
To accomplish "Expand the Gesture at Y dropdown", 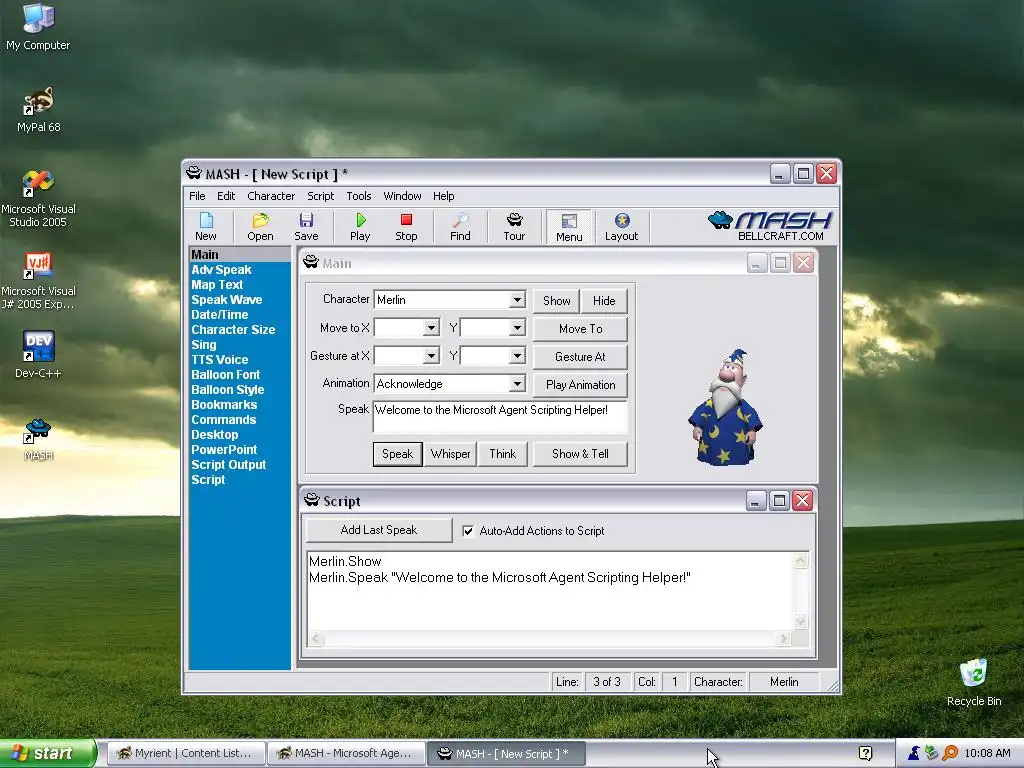I will 517,356.
